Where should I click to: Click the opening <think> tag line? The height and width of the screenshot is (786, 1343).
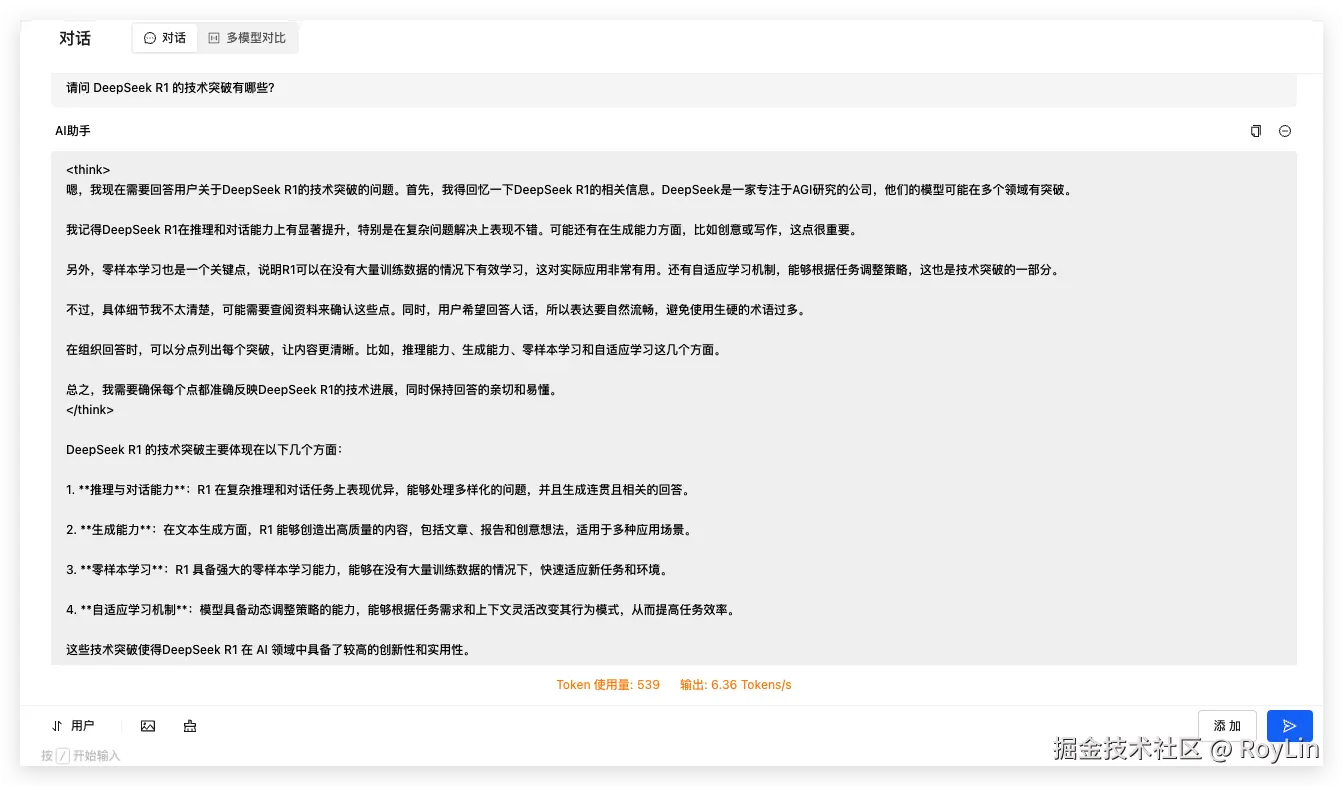88,170
